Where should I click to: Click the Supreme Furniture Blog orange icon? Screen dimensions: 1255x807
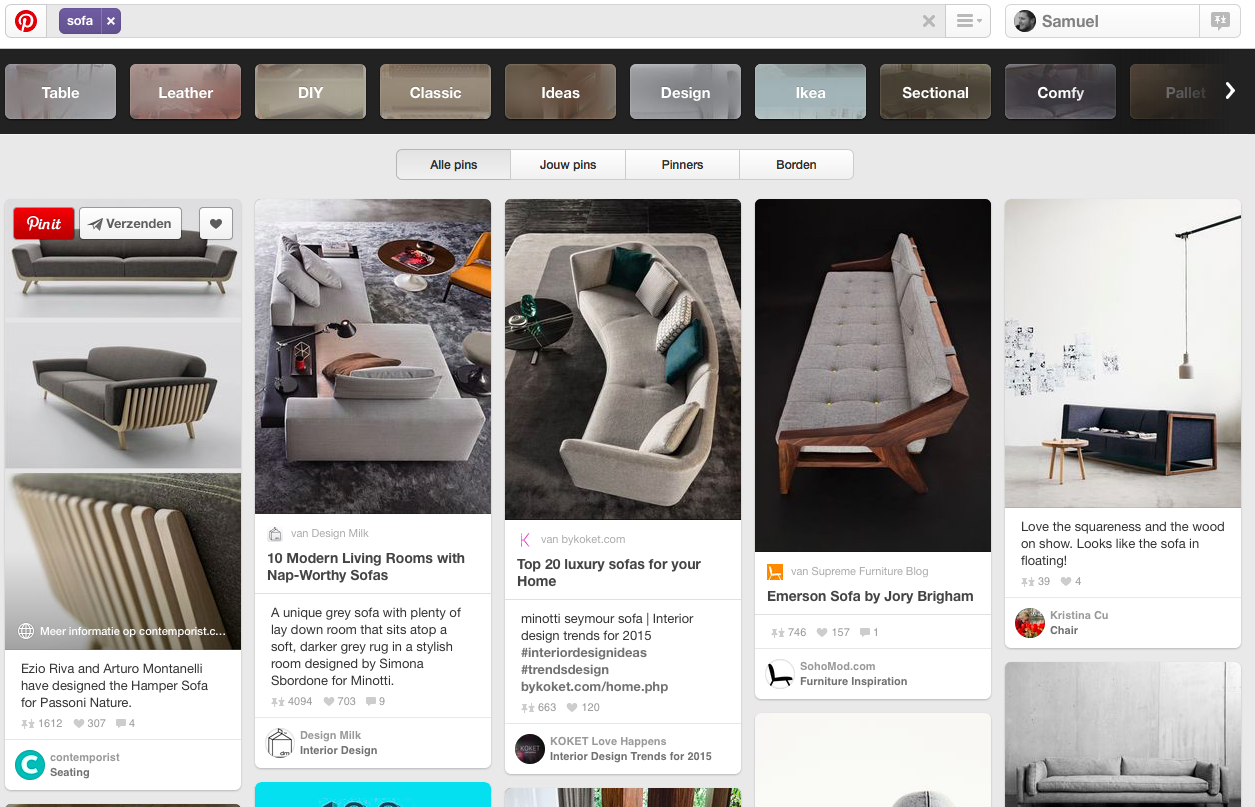pos(775,572)
